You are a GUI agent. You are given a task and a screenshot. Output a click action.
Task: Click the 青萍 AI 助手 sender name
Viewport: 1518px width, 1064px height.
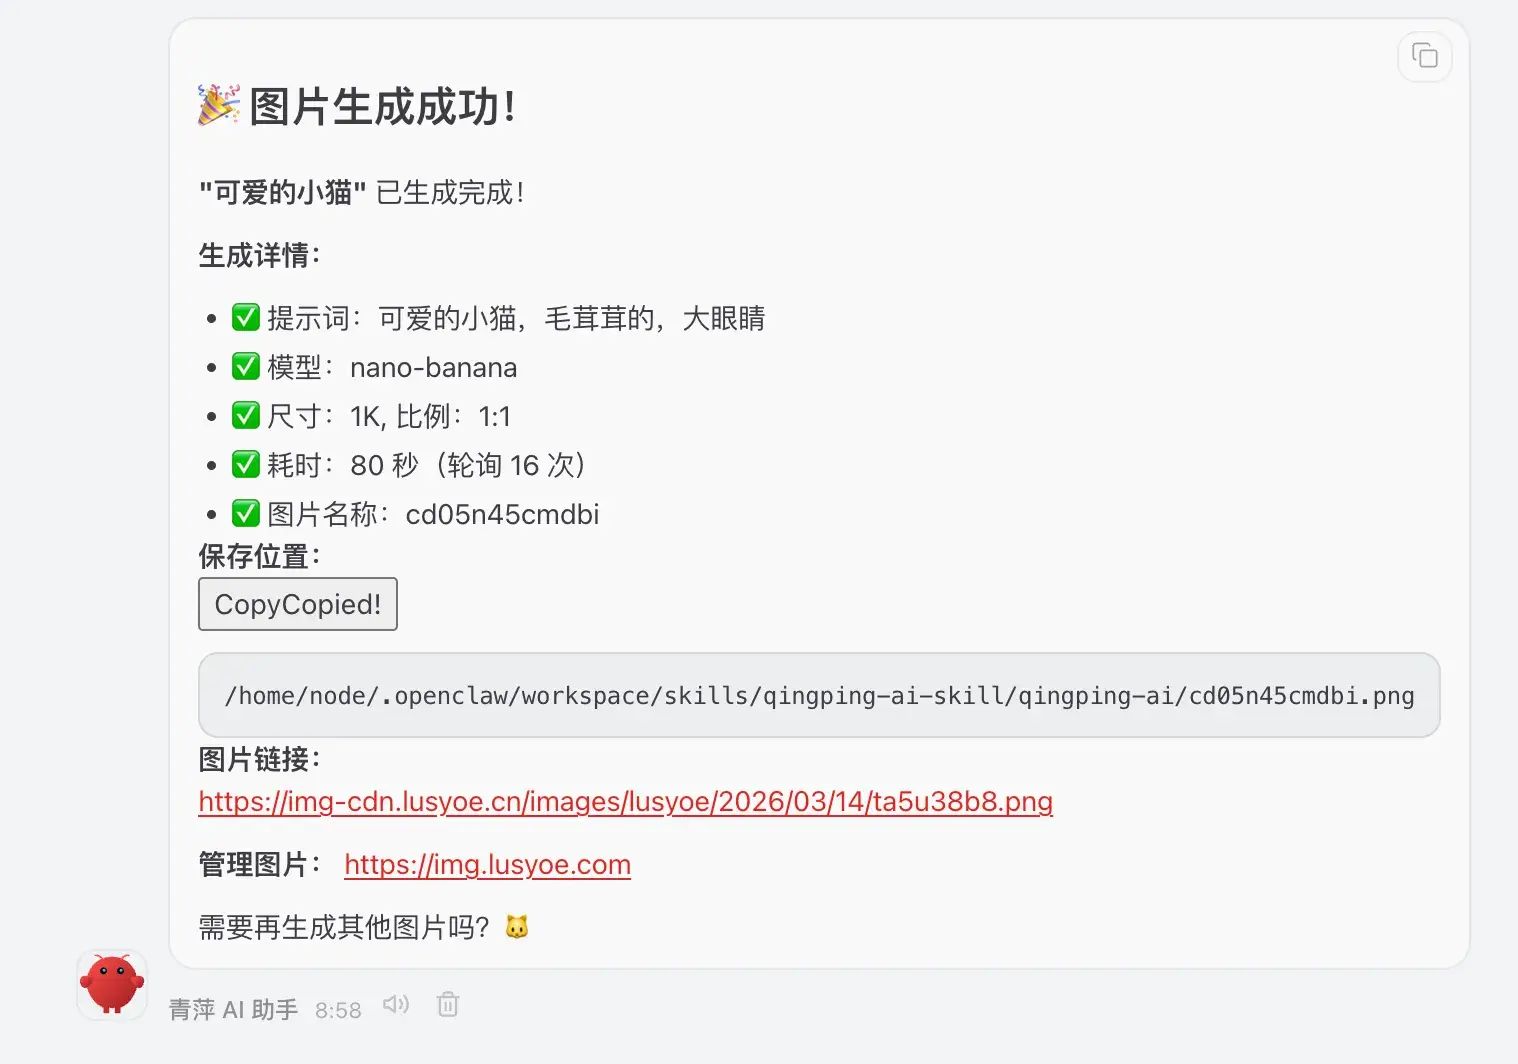233,1010
